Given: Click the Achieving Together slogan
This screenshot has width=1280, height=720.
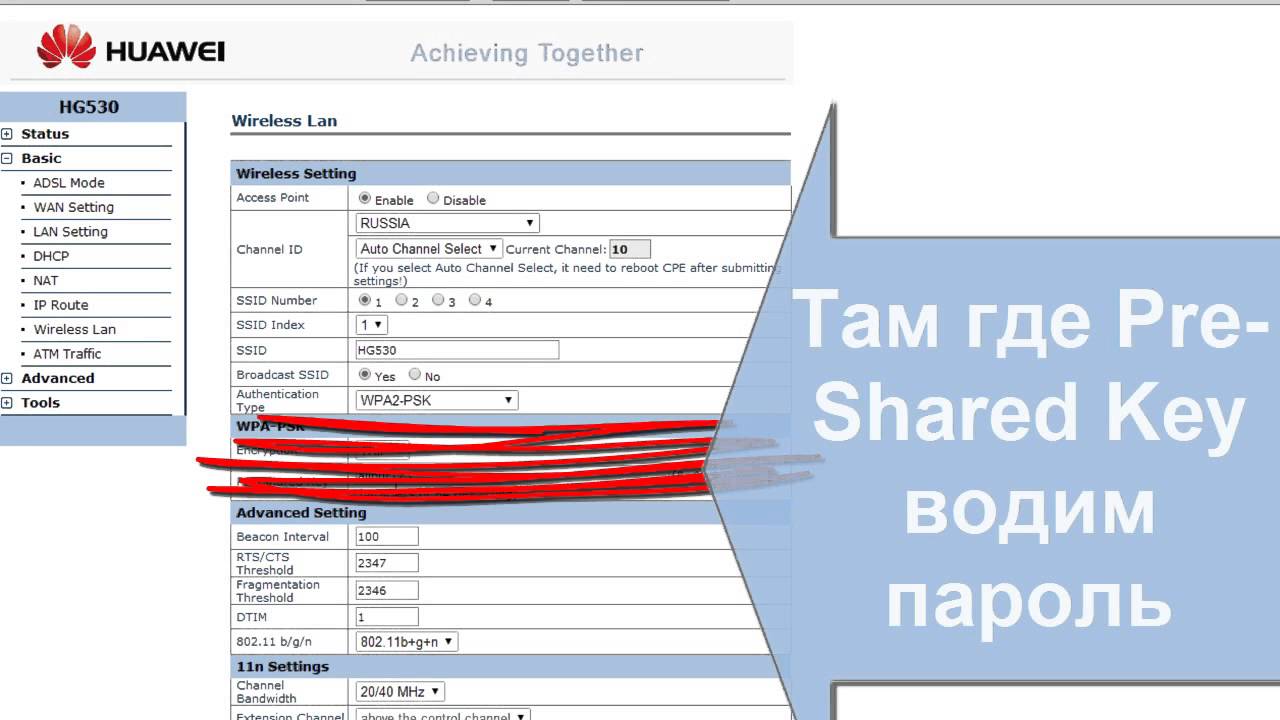Looking at the screenshot, I should click(527, 53).
